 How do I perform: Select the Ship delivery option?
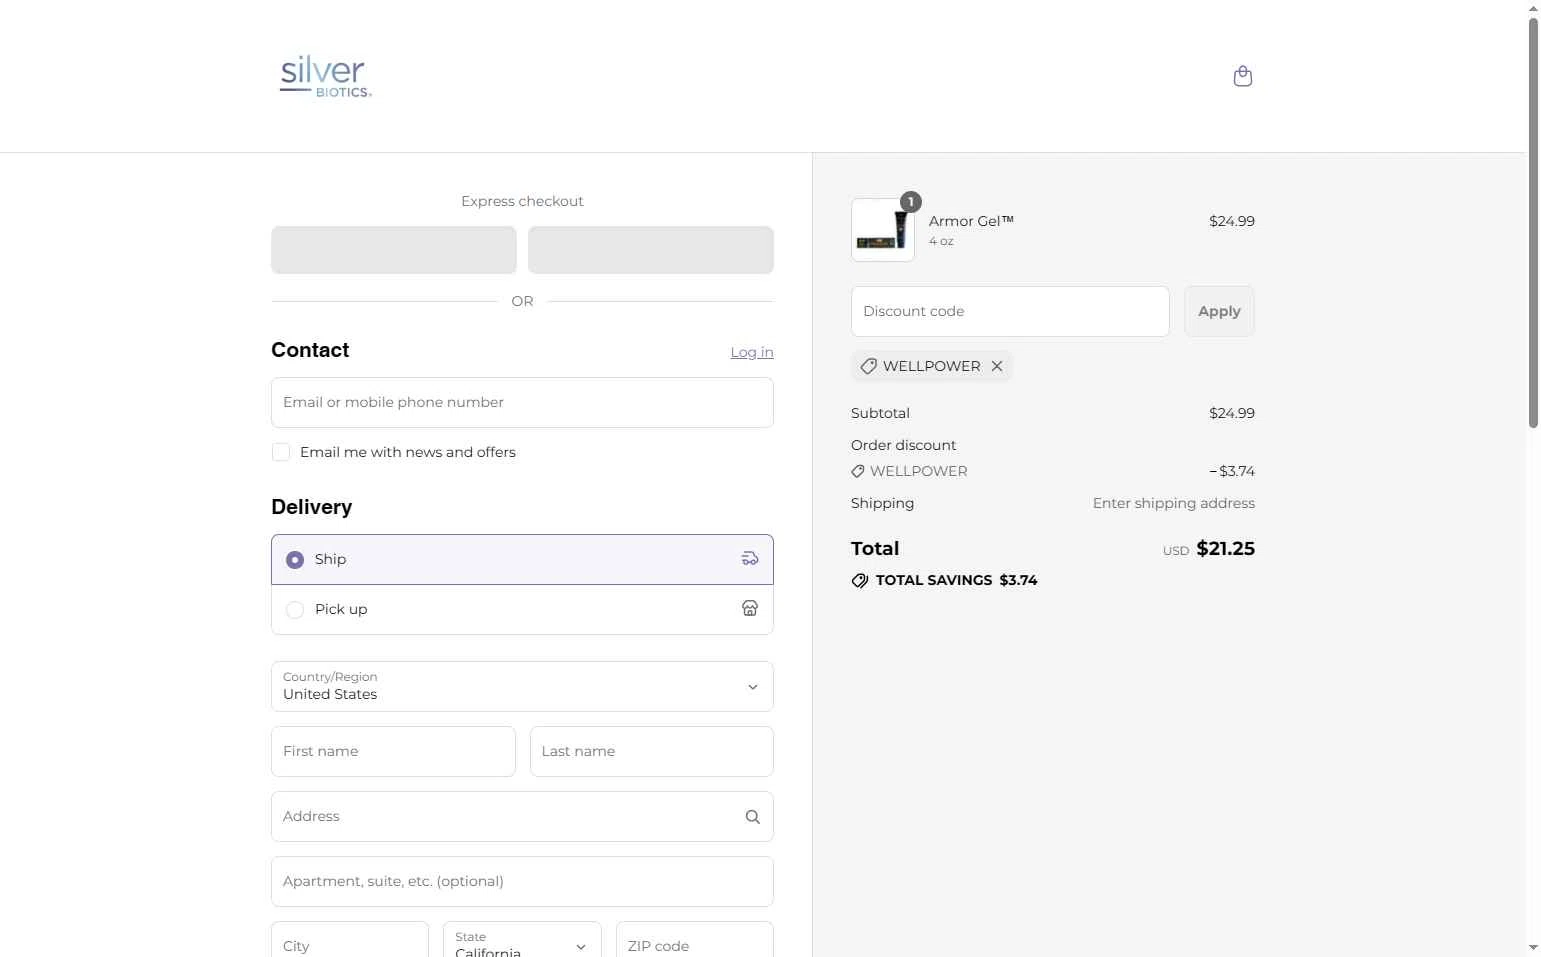[522, 559]
